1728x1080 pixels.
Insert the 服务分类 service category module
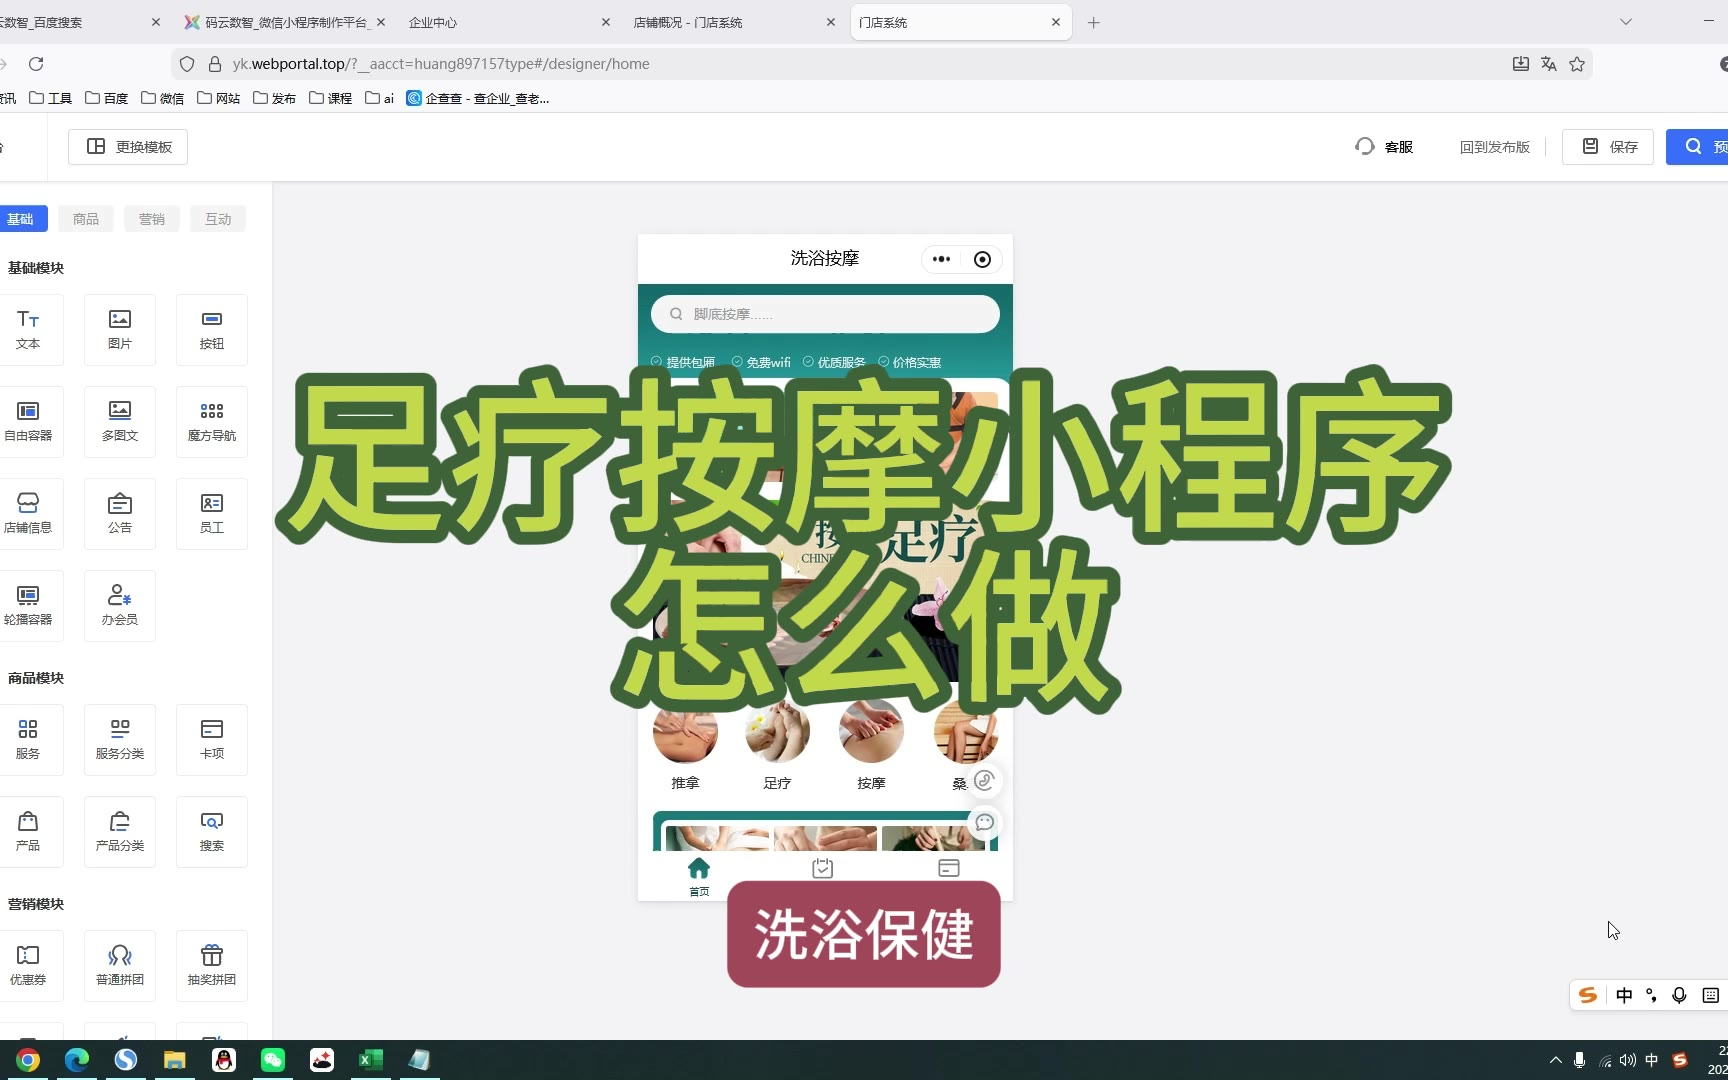(120, 740)
